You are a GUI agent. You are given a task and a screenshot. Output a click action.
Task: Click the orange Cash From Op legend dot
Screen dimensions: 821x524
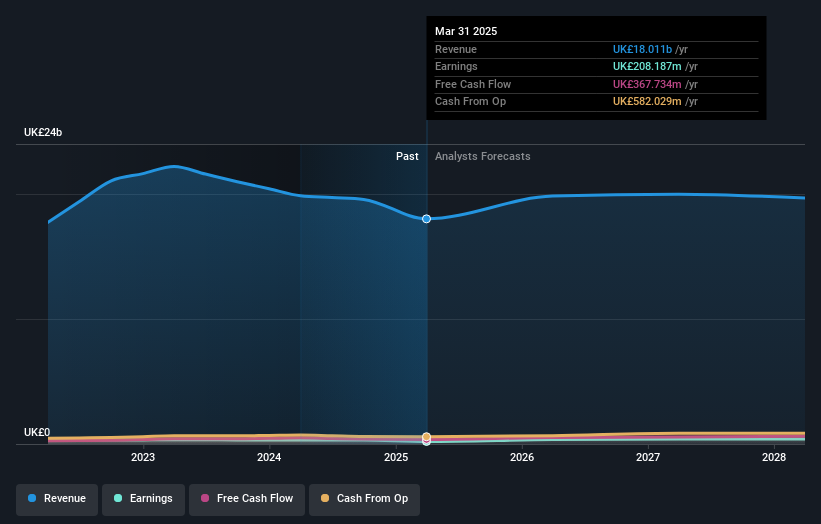click(x=325, y=498)
